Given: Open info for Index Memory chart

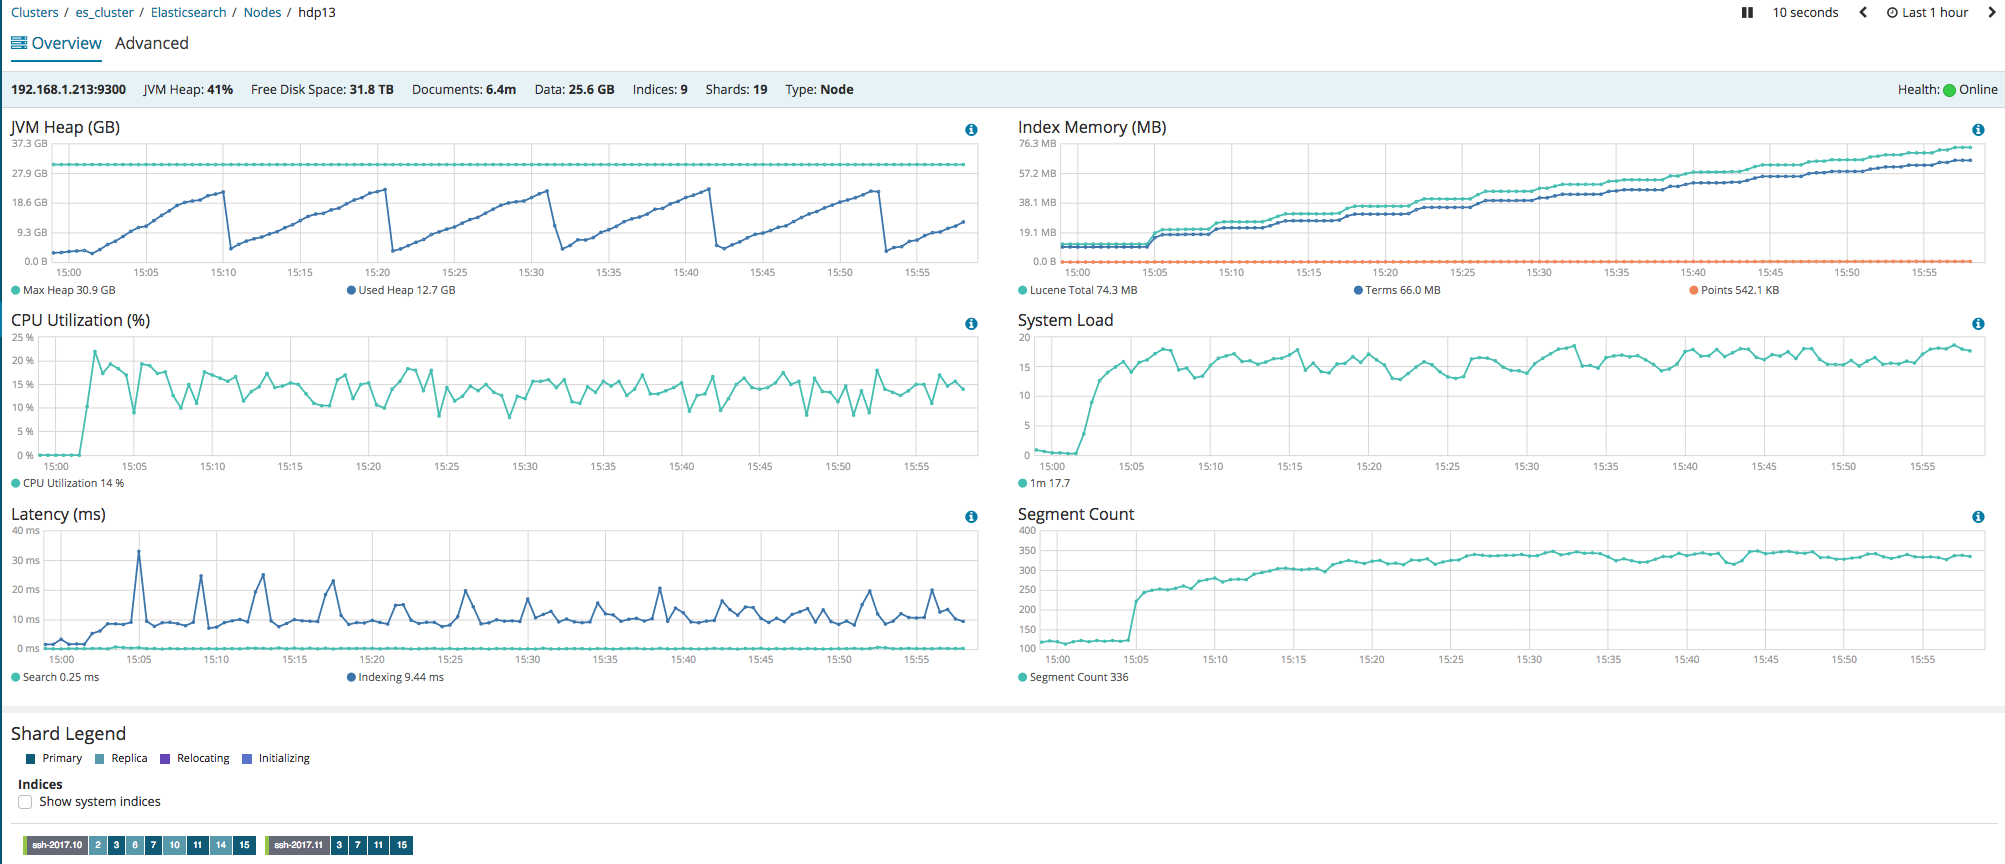Looking at the screenshot, I should [x=1978, y=130].
